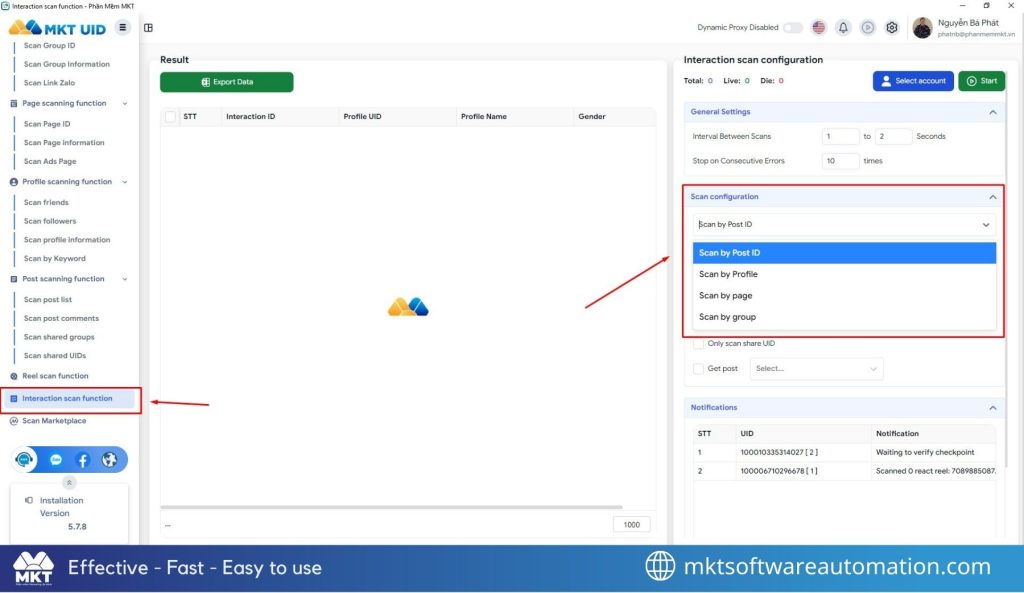The height and width of the screenshot is (593, 1024).
Task: Check the Only scan share UID box
Action: coord(699,344)
